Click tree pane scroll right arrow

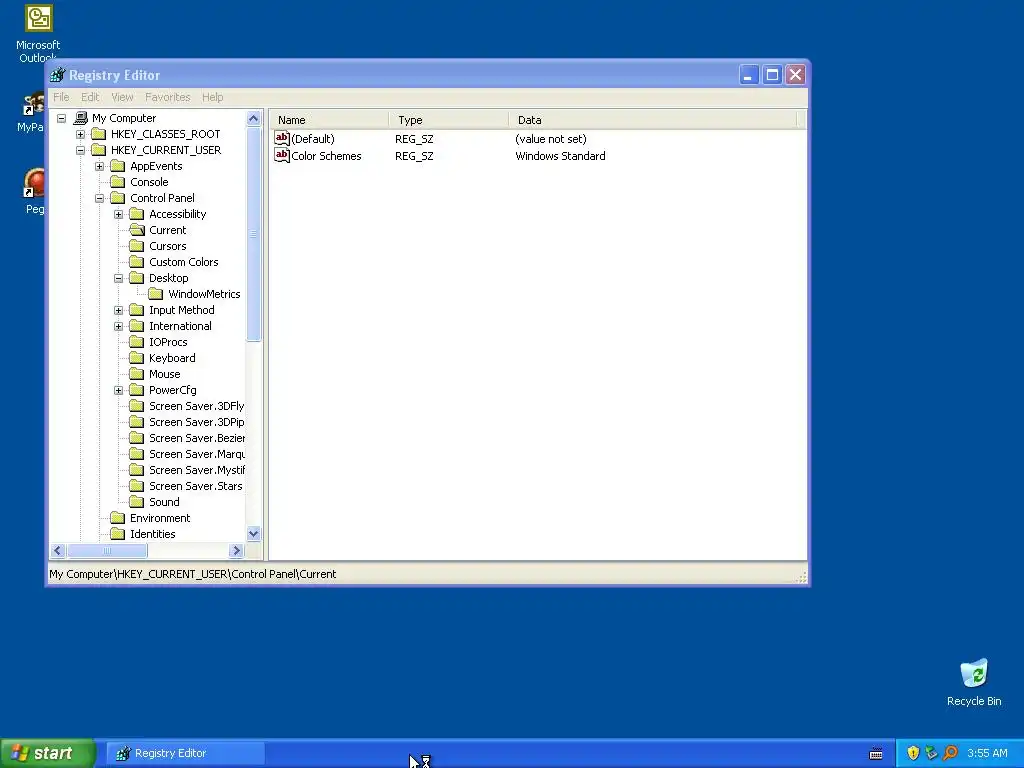pyautogui.click(x=236, y=551)
